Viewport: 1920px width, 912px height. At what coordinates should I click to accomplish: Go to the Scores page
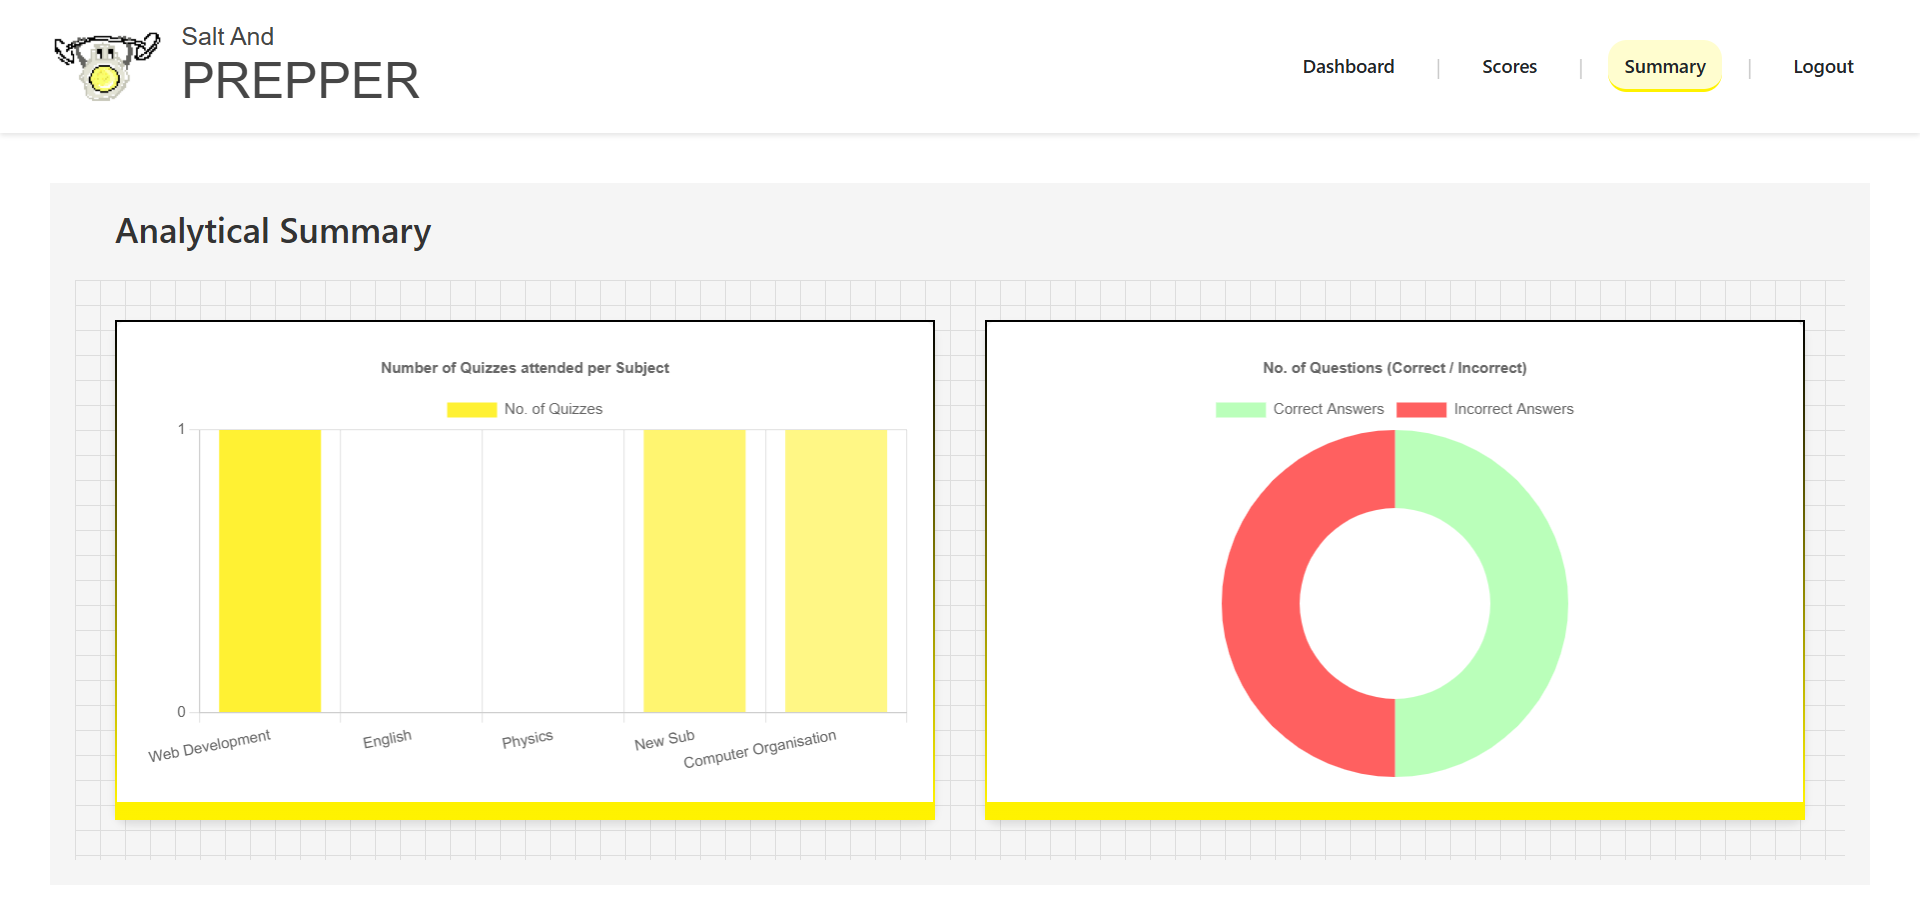(1509, 67)
